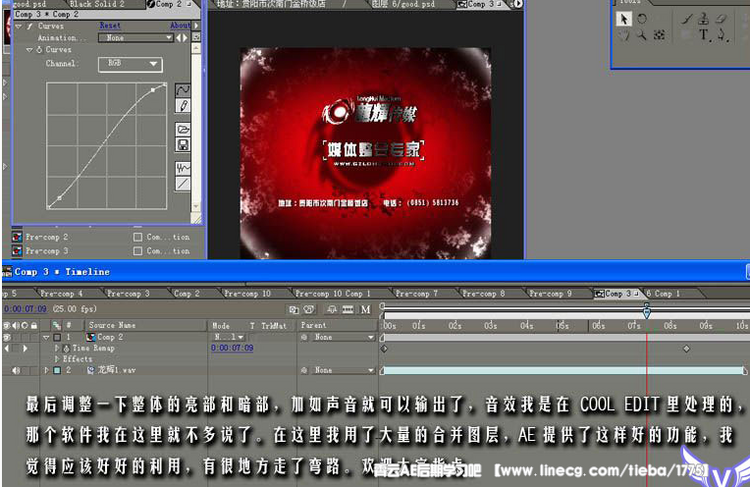This screenshot has height=487, width=750.
Task: Collapse the inner Curves property triangle
Action: point(29,50)
